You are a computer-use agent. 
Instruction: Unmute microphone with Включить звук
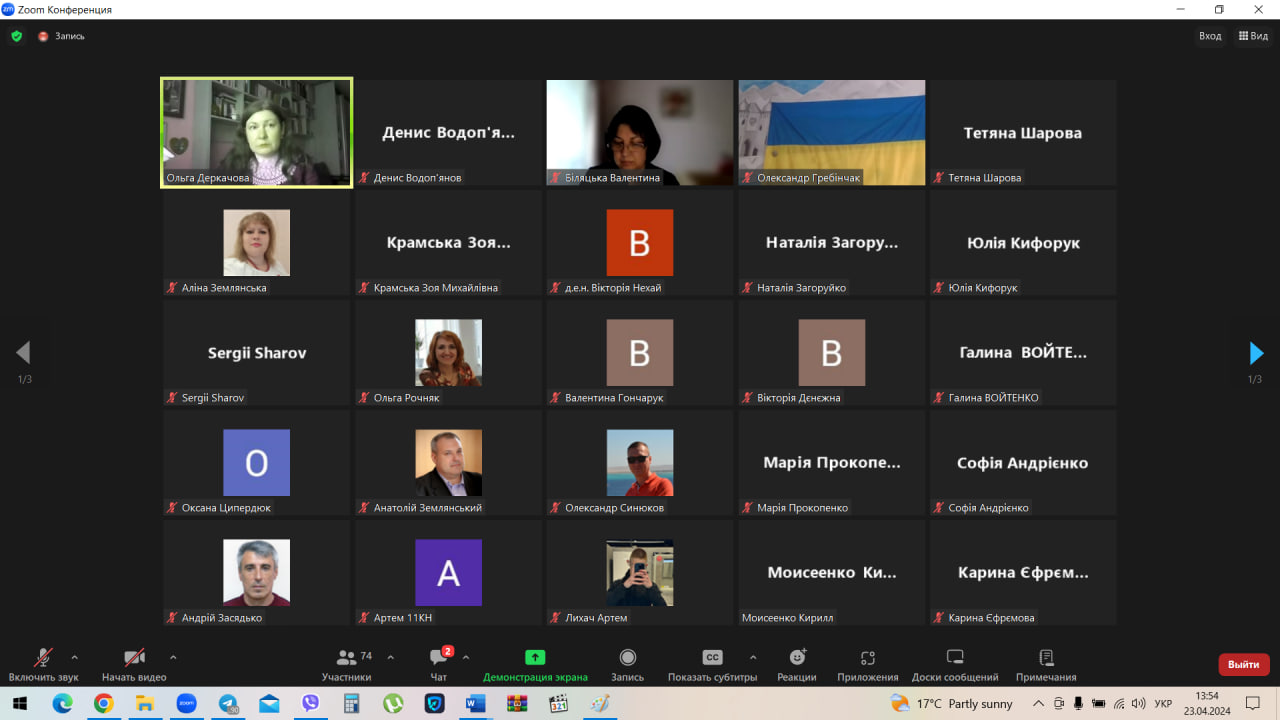pos(43,664)
